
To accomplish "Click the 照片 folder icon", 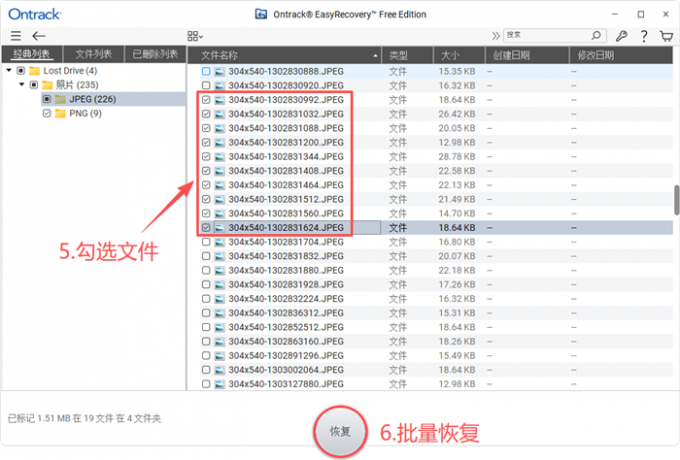I will pyautogui.click(x=48, y=85).
